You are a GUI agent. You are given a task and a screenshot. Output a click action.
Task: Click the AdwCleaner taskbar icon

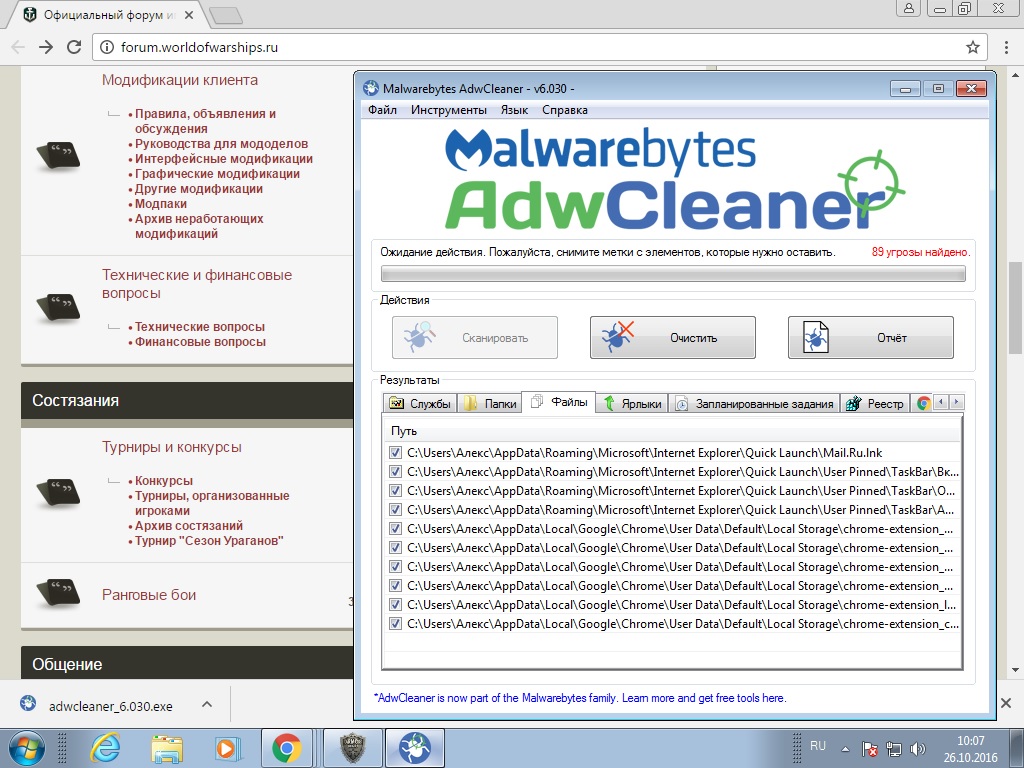[415, 748]
